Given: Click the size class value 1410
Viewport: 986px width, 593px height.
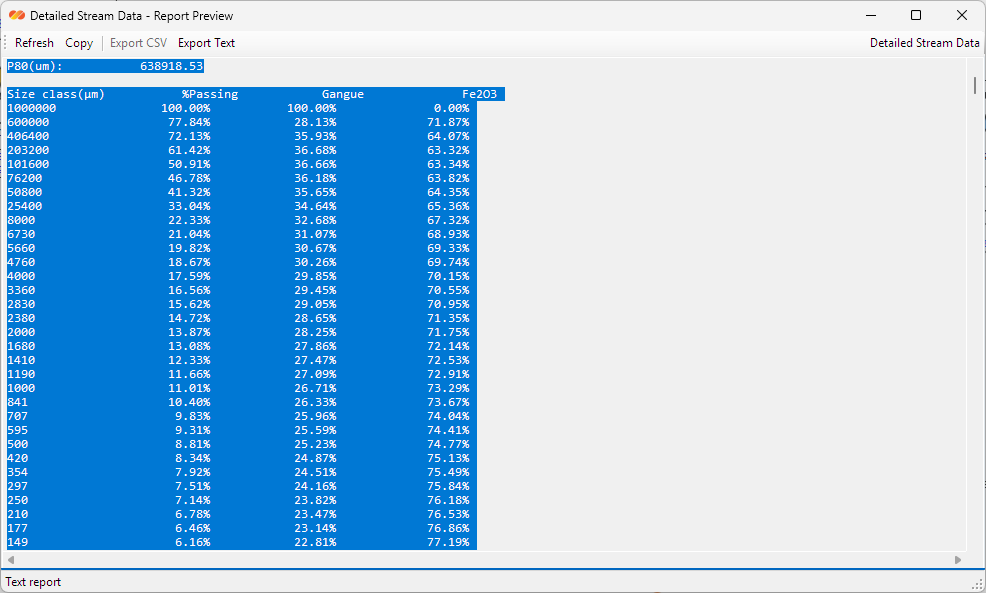Looking at the screenshot, I should point(21,360).
